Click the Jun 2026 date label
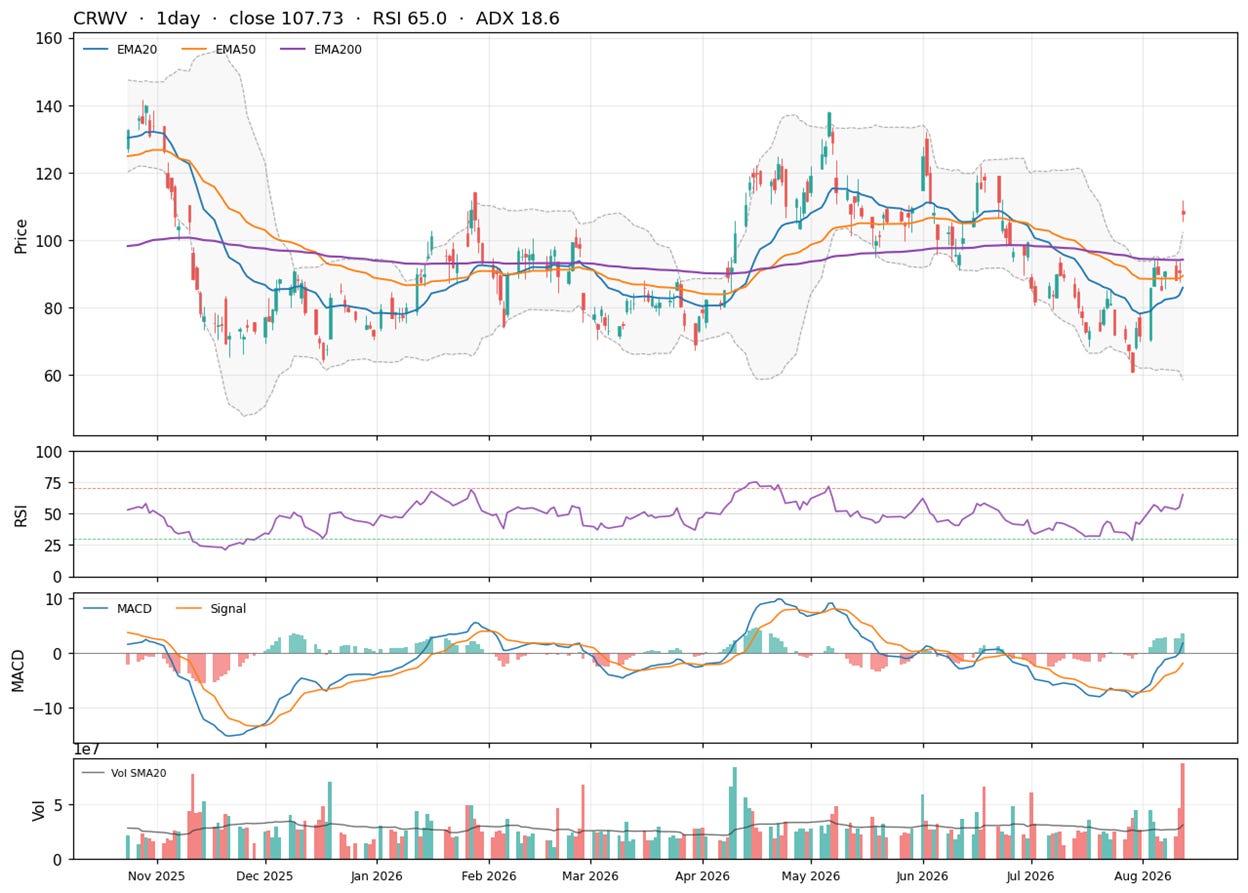Viewport: 1248px width, 893px height. point(921,875)
